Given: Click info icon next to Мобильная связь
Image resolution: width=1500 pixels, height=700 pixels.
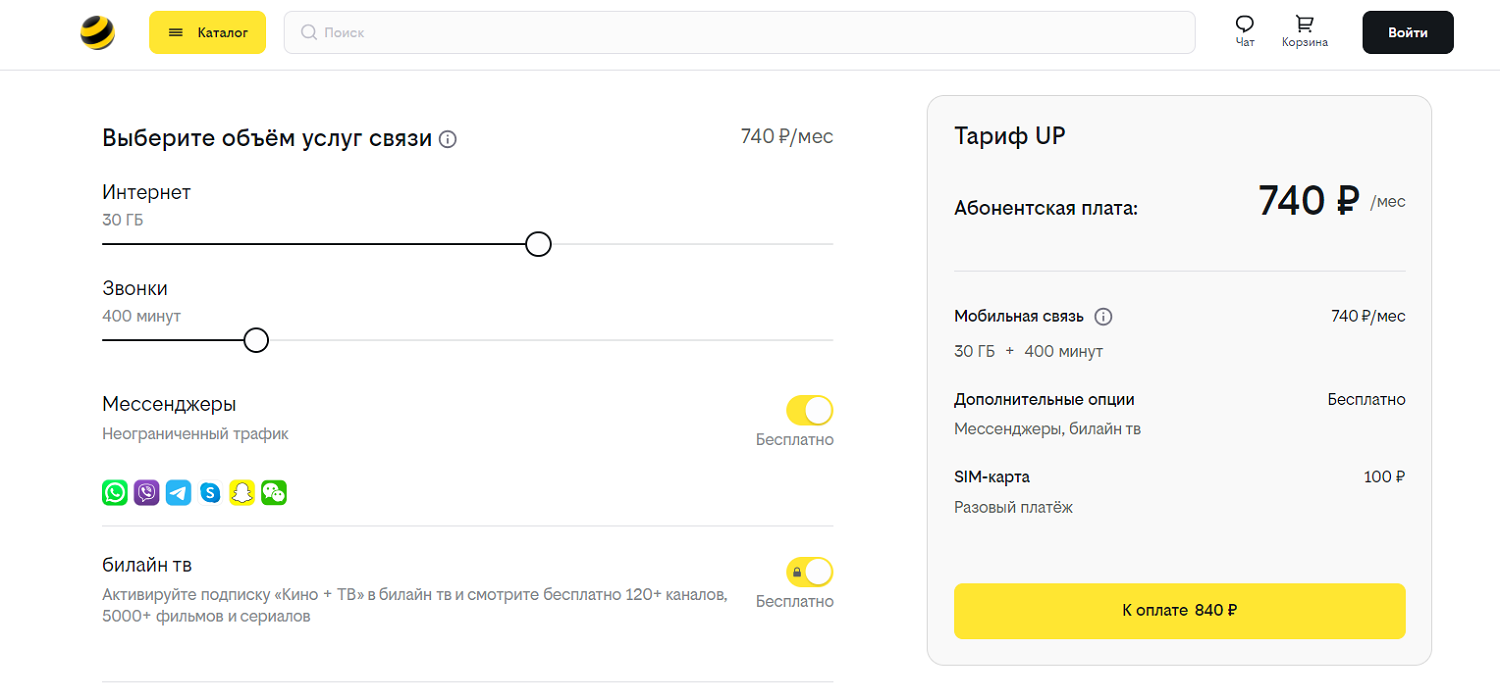Looking at the screenshot, I should pyautogui.click(x=1103, y=317).
